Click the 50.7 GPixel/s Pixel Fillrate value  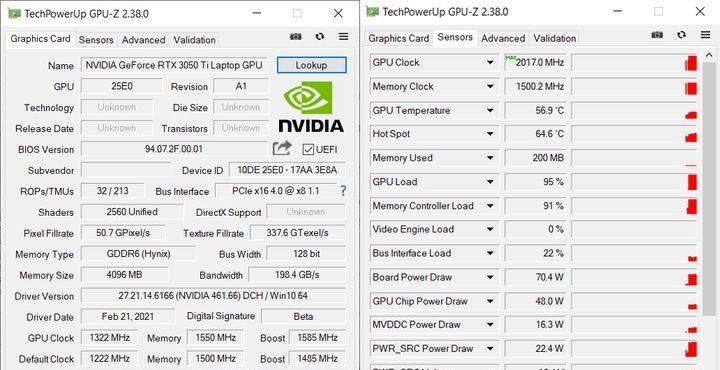[123, 233]
